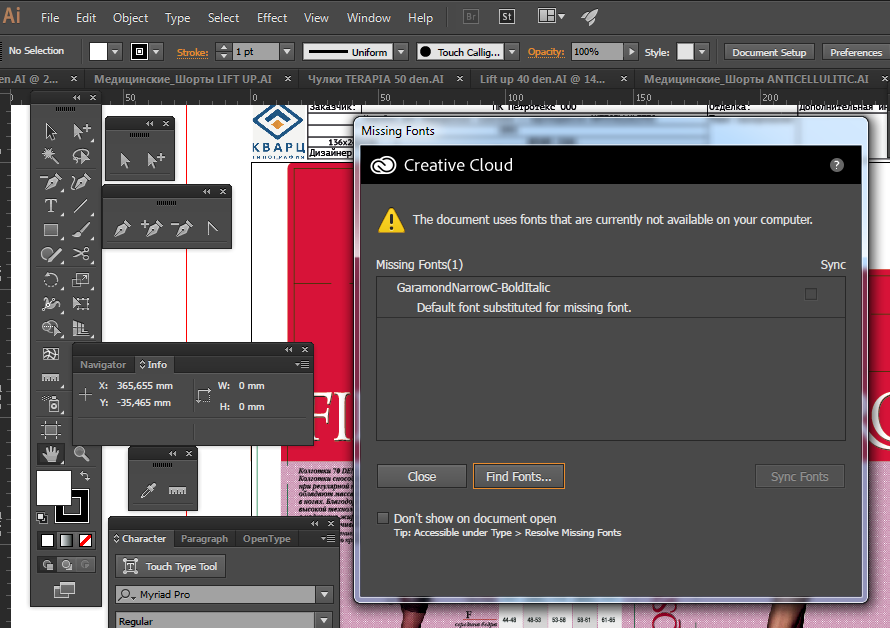Open the Window menu

(369, 18)
